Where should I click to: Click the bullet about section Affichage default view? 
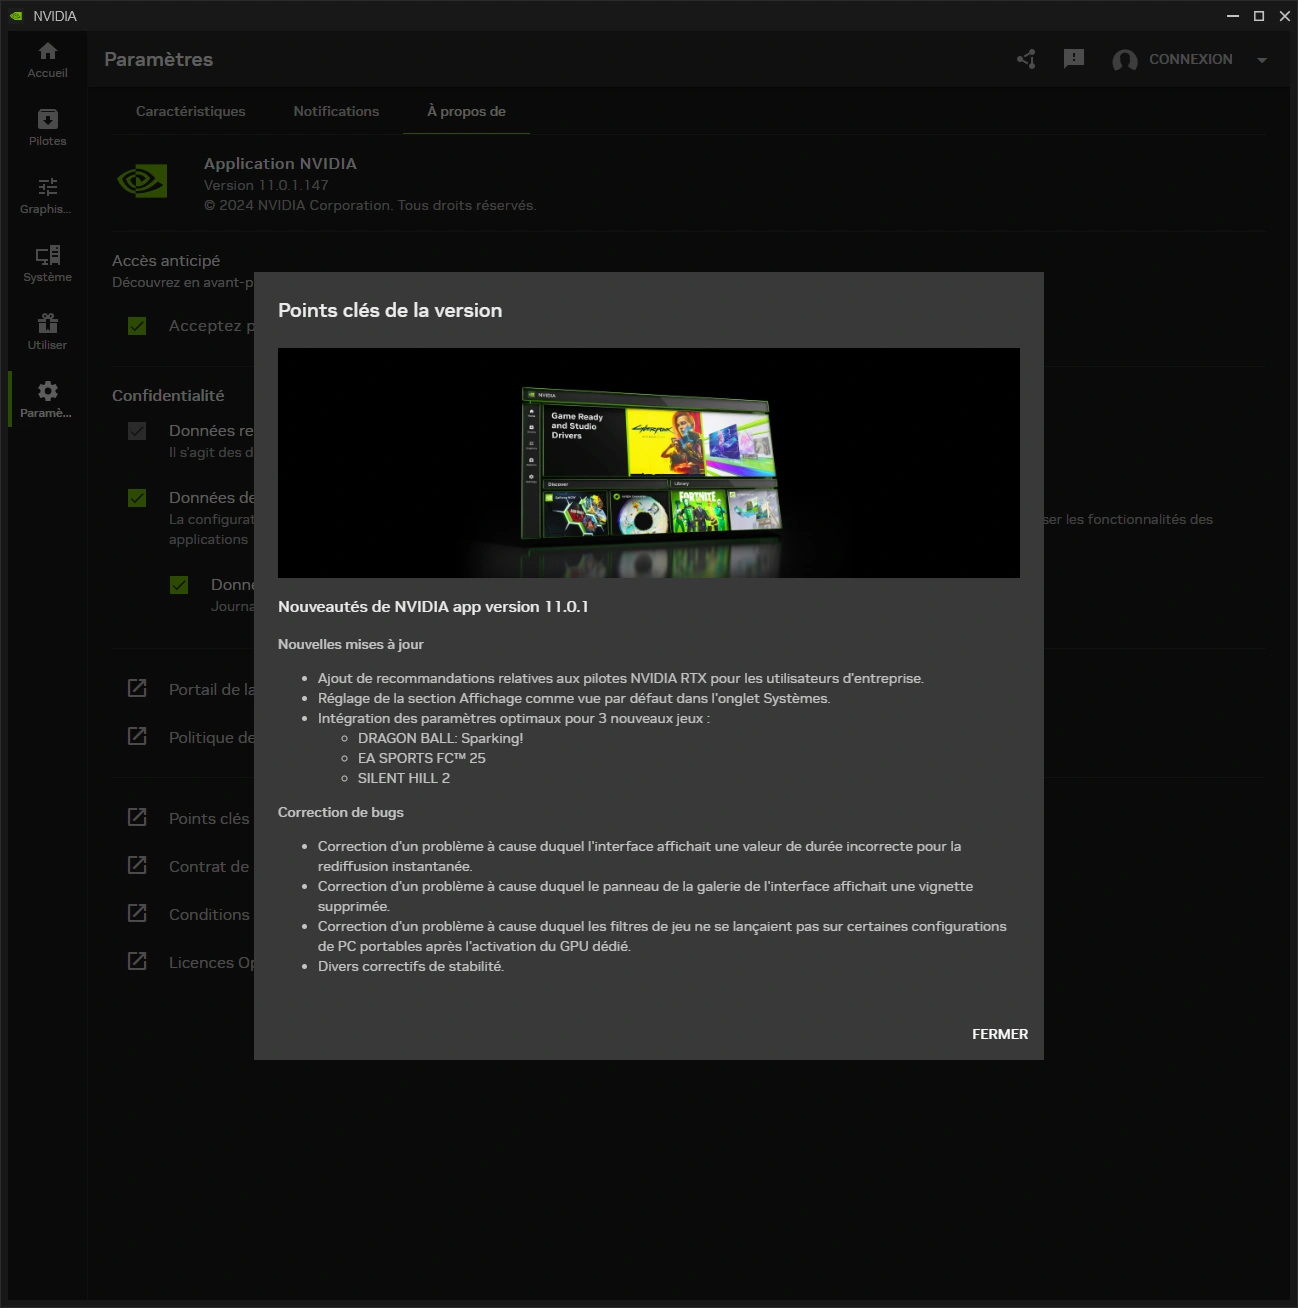[574, 698]
